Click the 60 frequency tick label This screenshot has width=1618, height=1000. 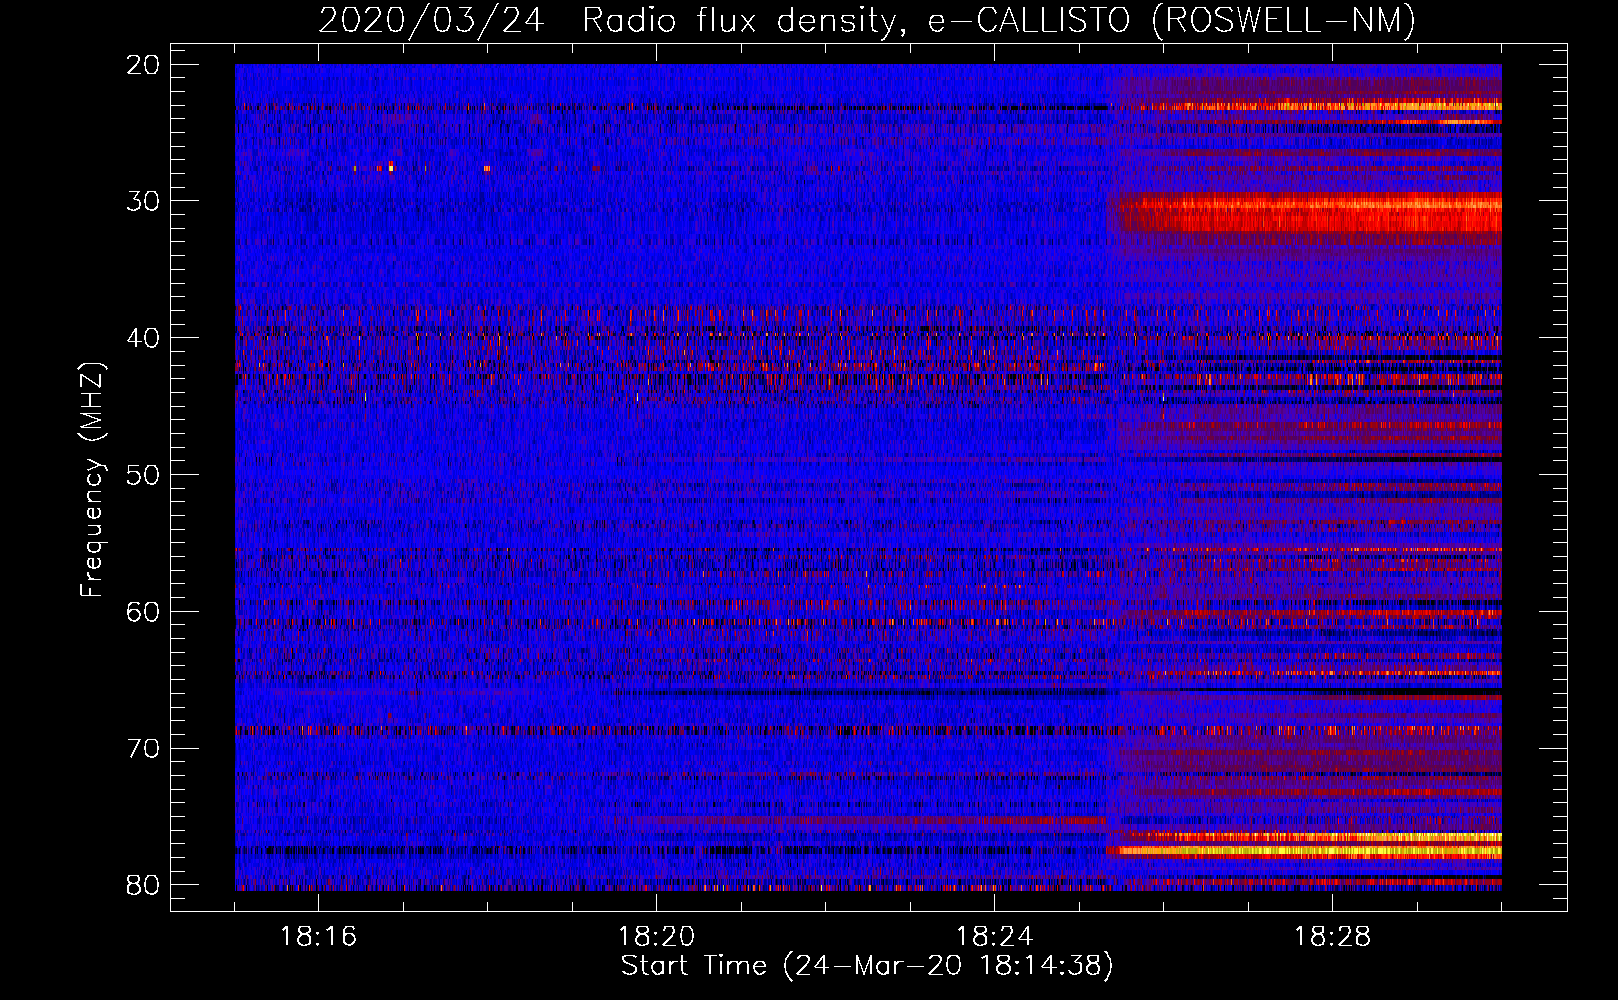coord(144,611)
